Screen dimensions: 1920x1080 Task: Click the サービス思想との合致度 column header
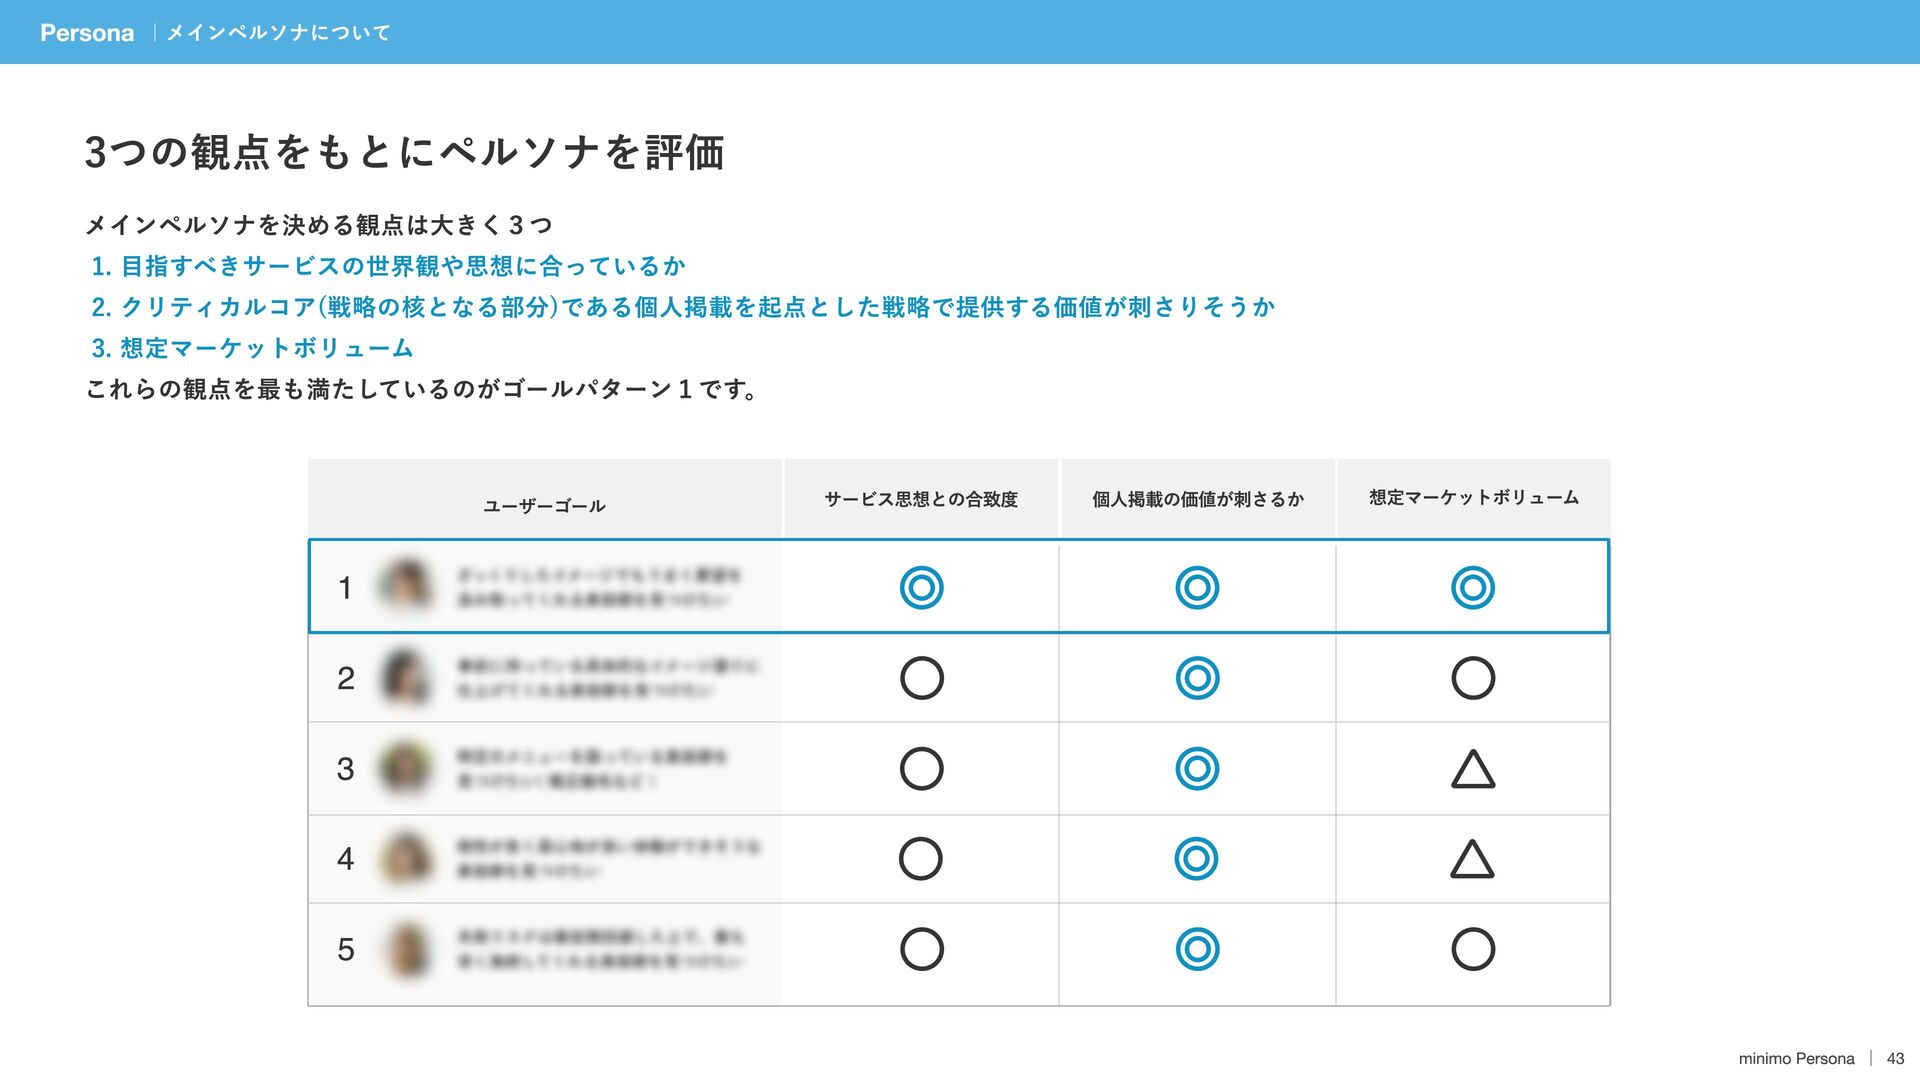tap(920, 499)
